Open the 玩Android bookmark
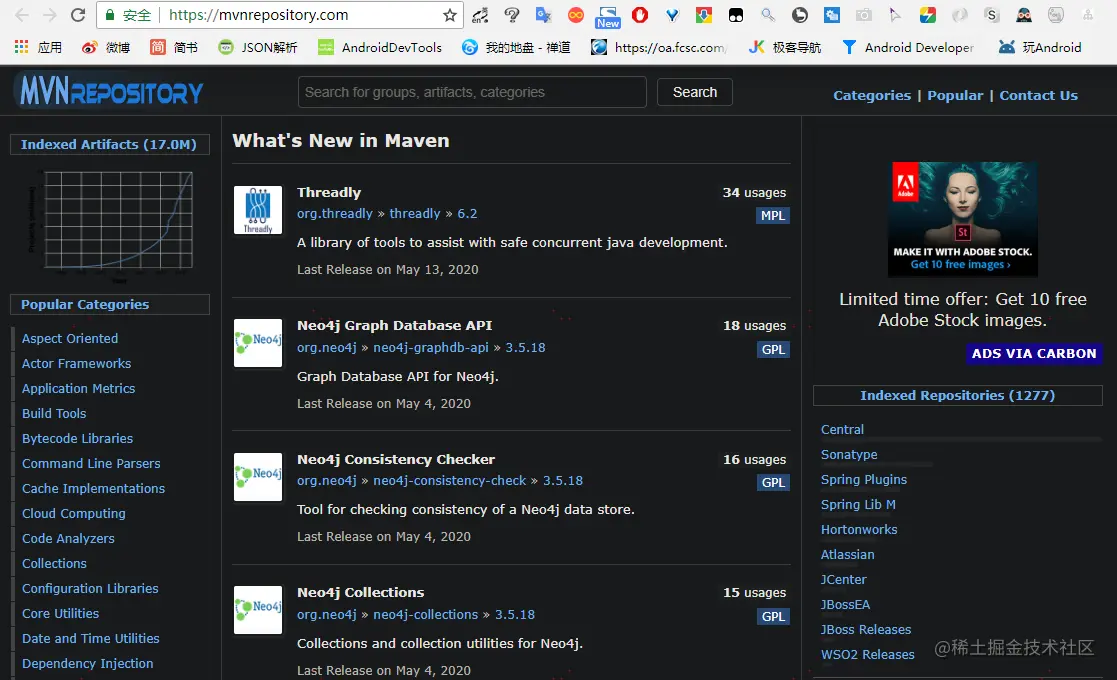Screen dimensions: 1117x680 pos(1040,47)
